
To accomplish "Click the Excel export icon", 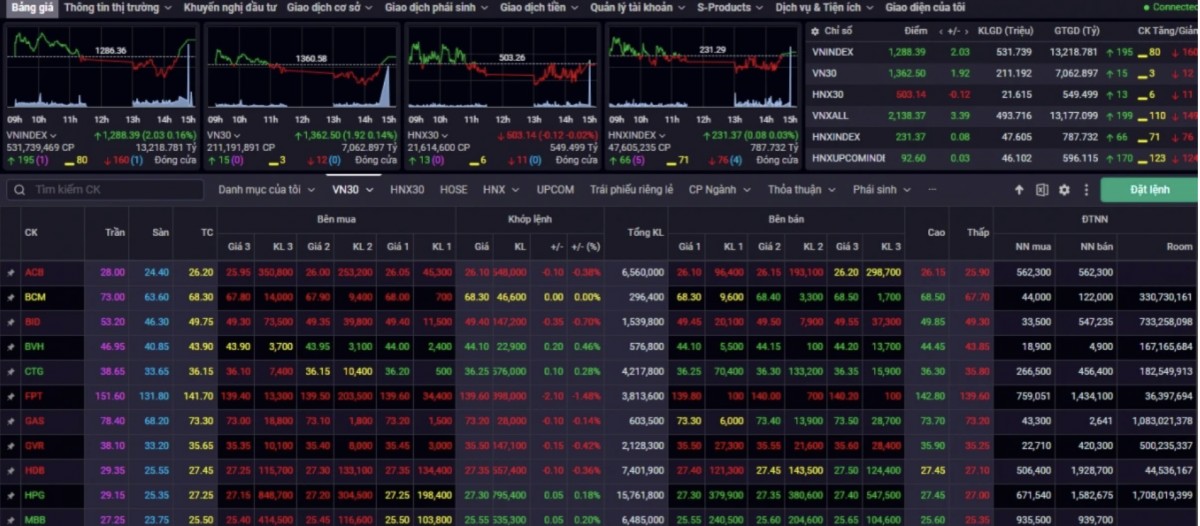I will (x=1041, y=190).
